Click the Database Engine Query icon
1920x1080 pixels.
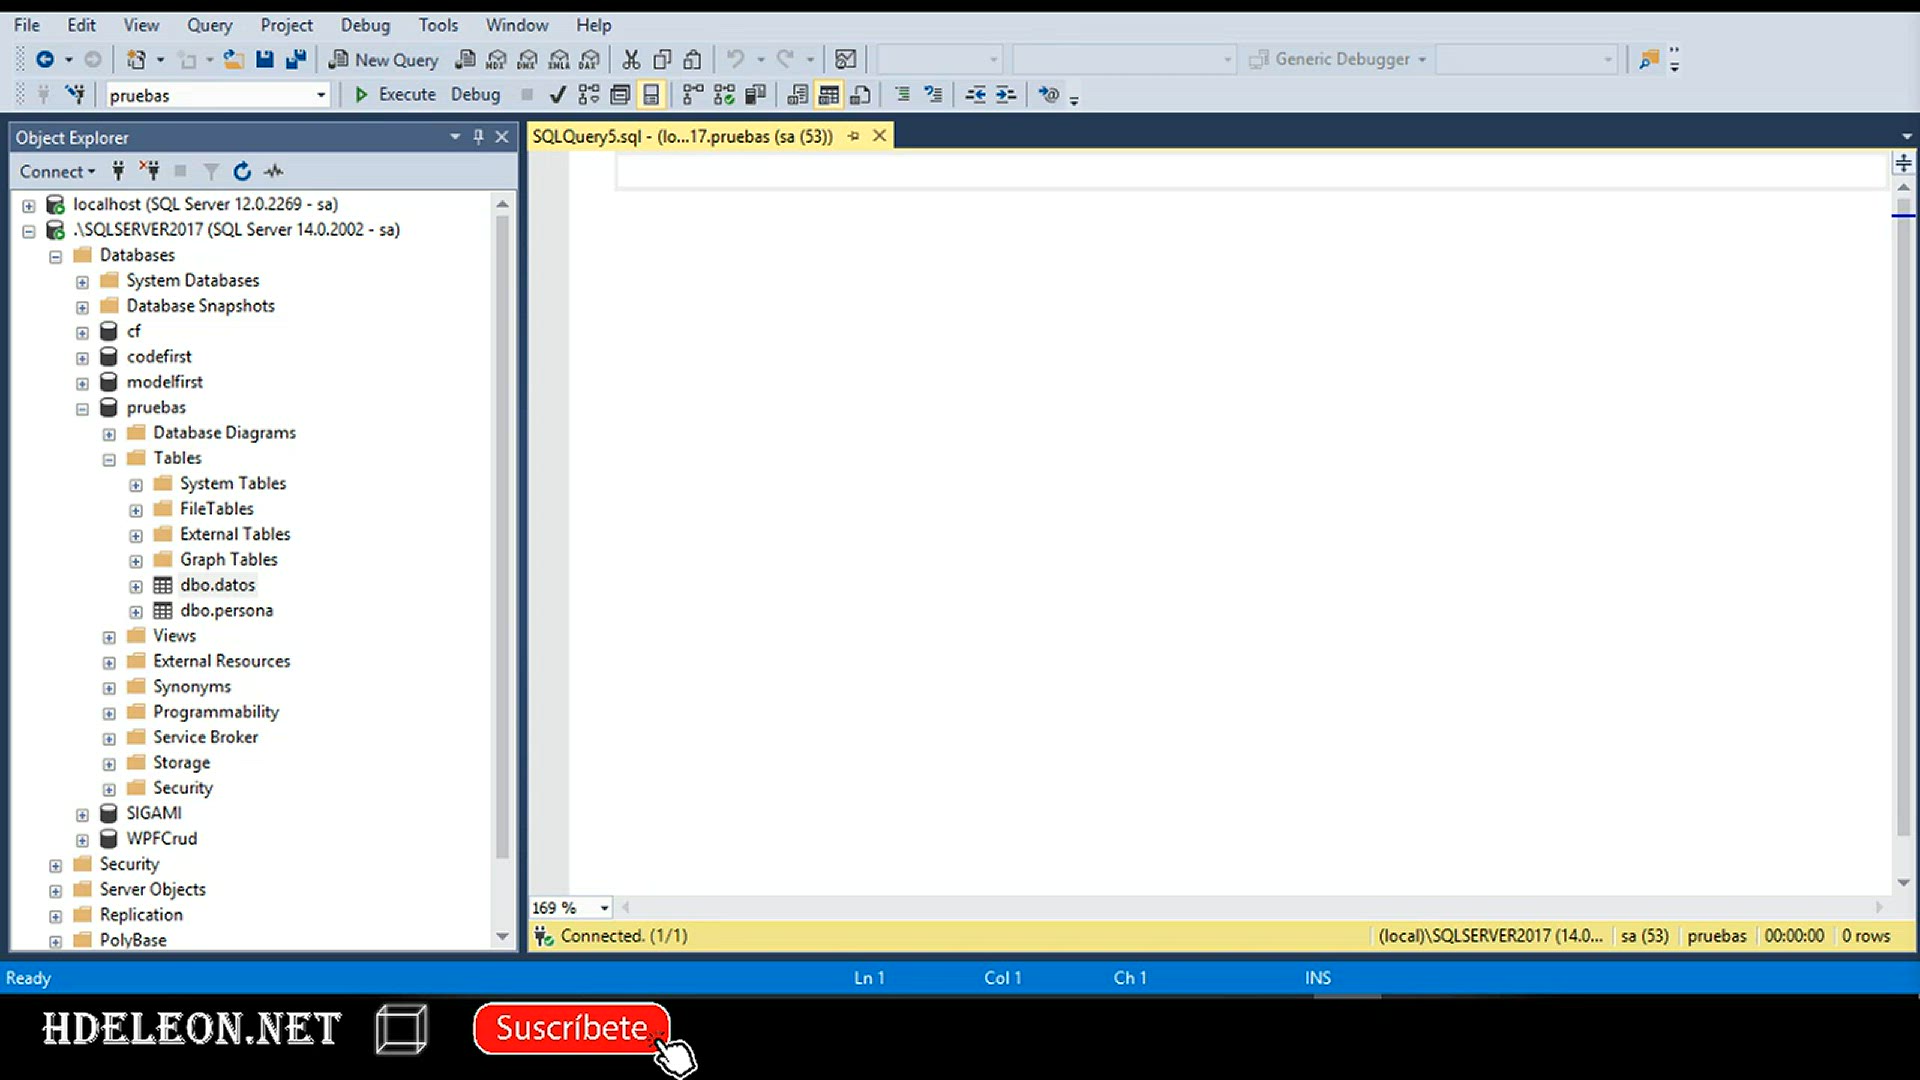pos(465,60)
